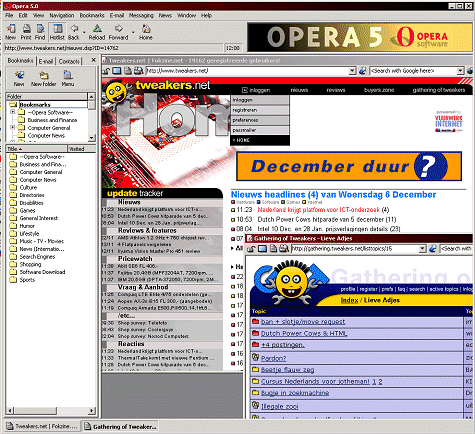Screen dimensions: 475x434
Task: Open Dutch Power Cows hitparade headline
Action: pyautogui.click(x=321, y=219)
